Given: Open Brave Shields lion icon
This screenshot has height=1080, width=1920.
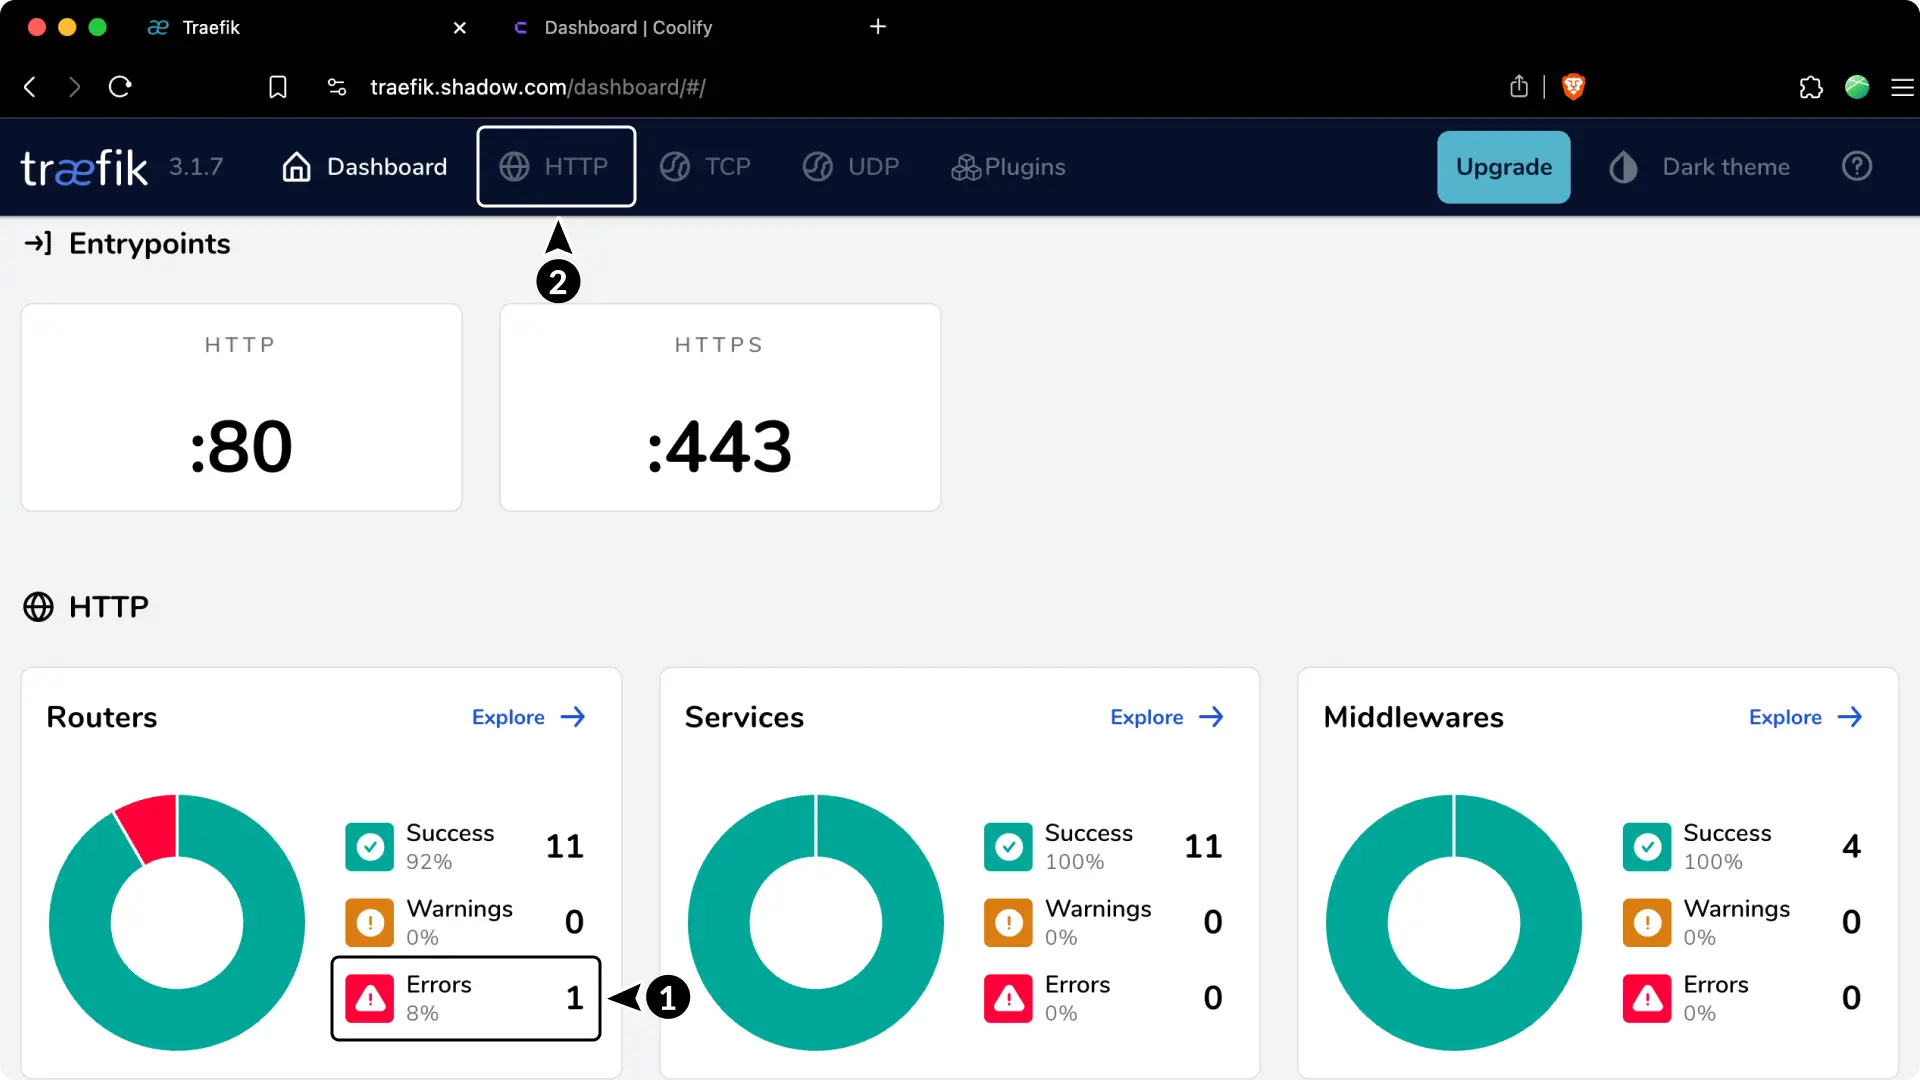Looking at the screenshot, I should (x=1573, y=87).
